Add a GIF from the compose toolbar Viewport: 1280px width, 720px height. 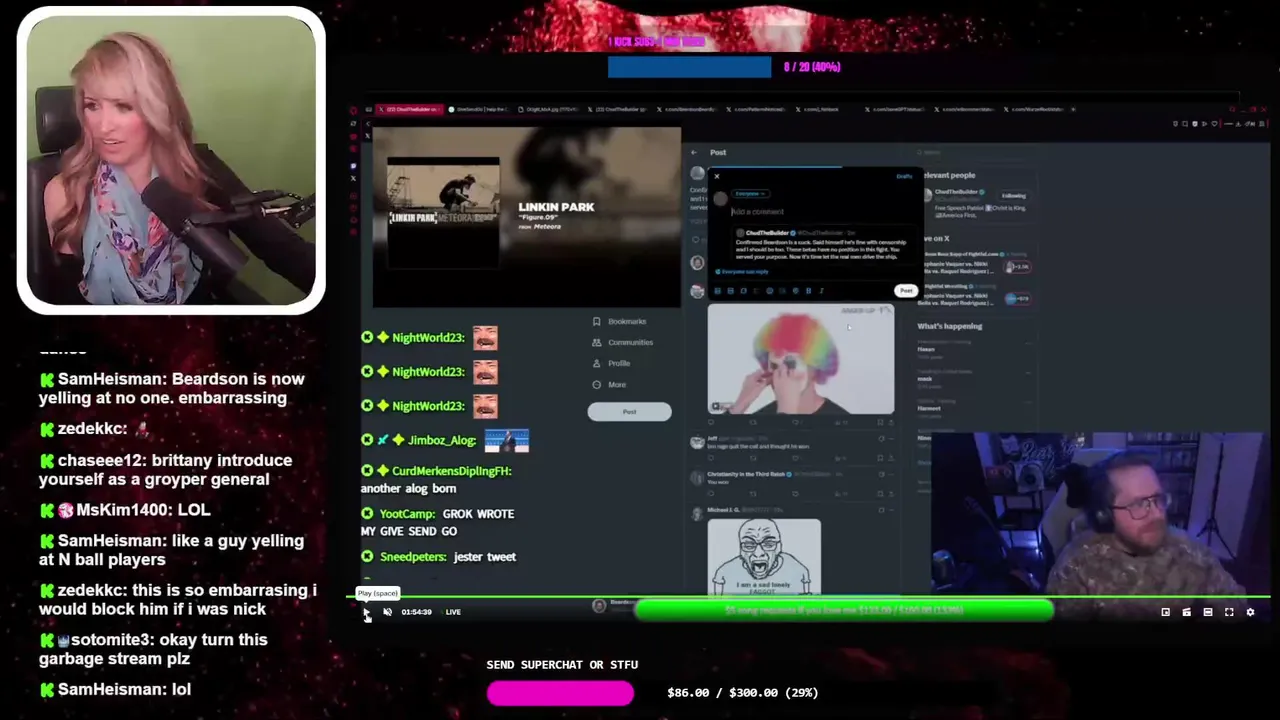[x=730, y=291]
